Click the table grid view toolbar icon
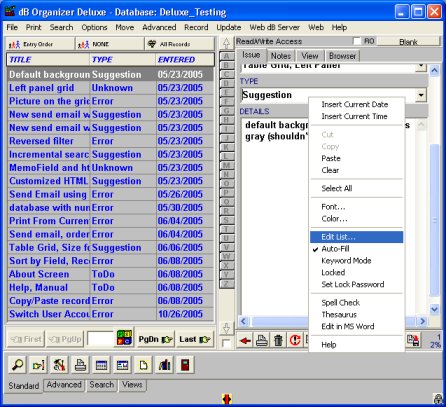 point(101,365)
